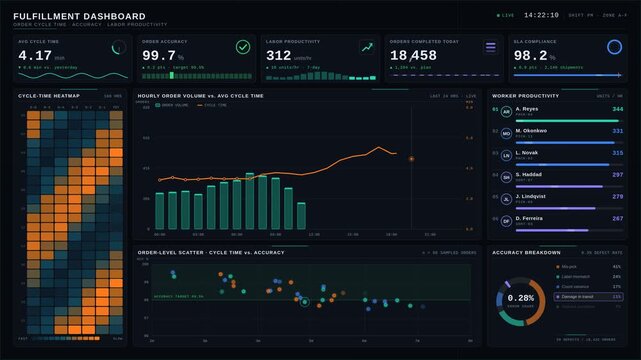The image size is (641, 360).
Task: Select S. Haddad avatar badge SH
Action: (506, 177)
